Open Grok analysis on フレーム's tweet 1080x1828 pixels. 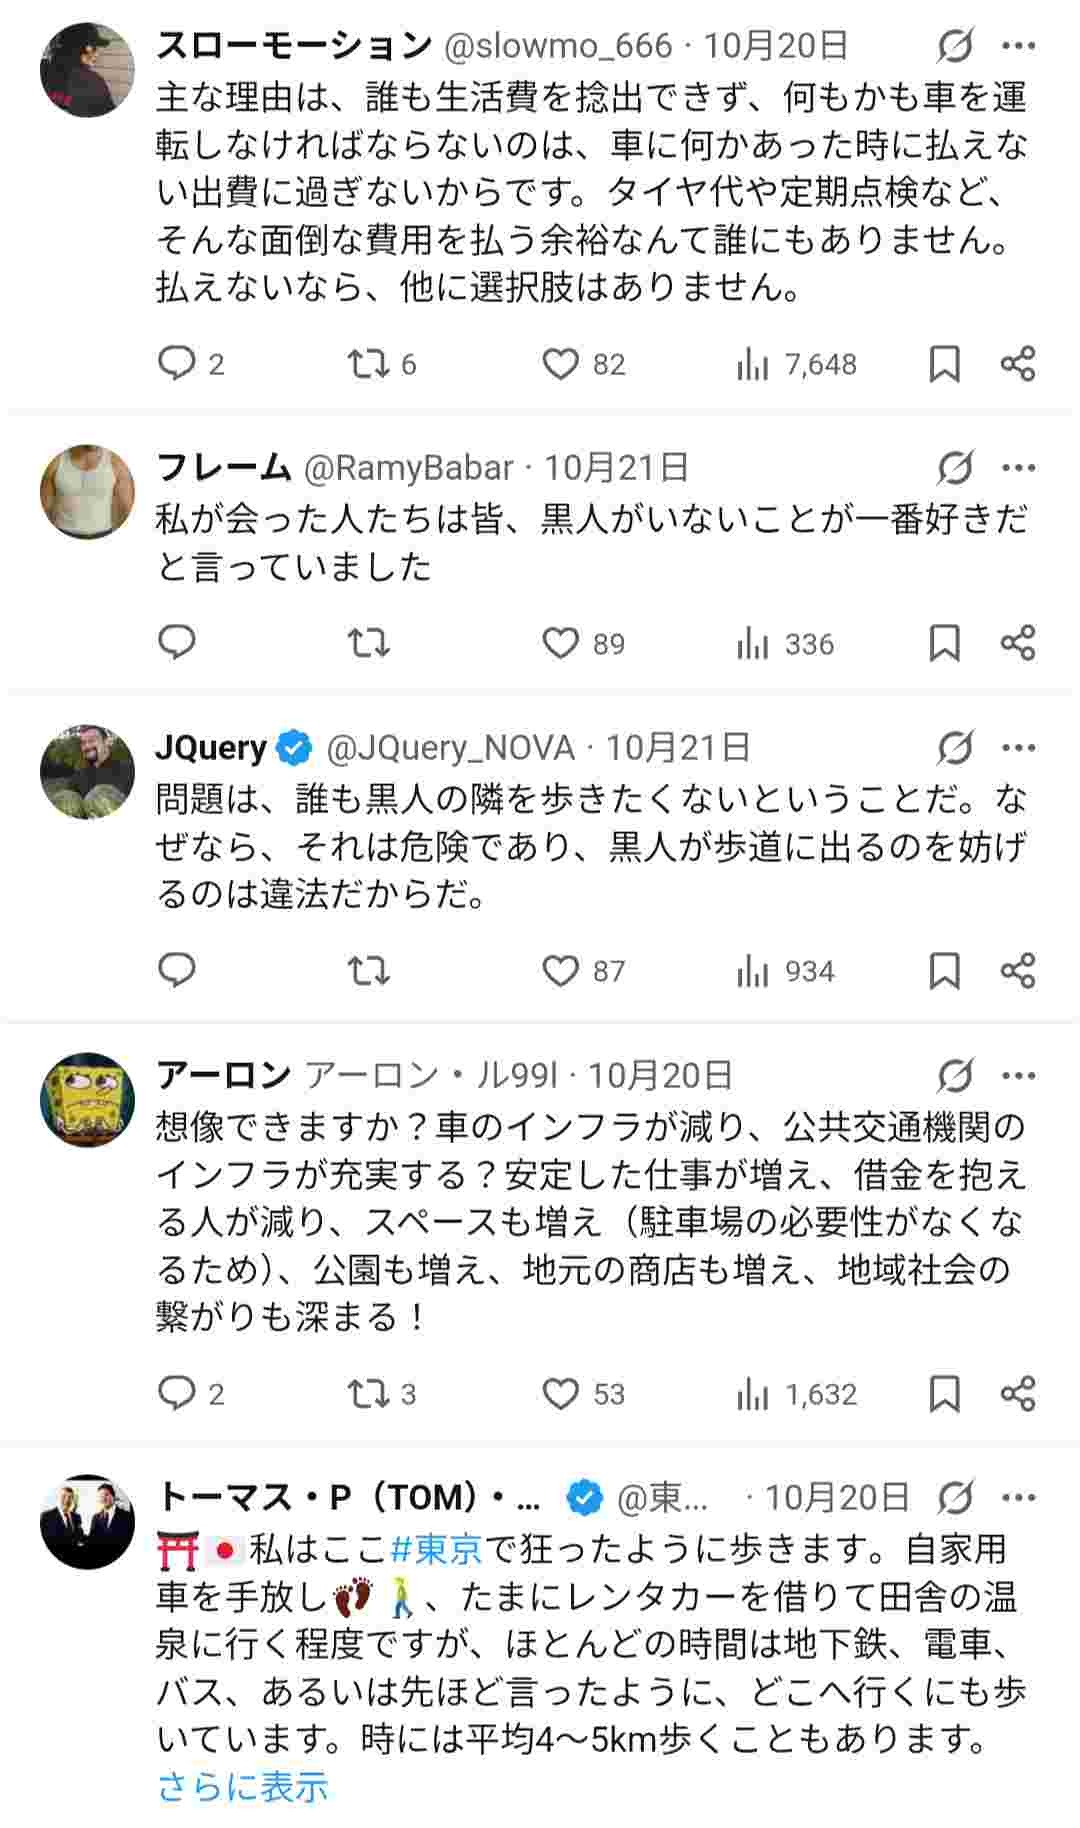pos(957,465)
